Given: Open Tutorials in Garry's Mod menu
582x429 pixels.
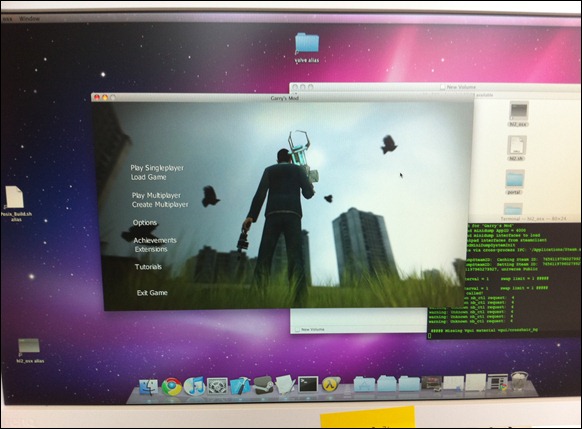Looking at the screenshot, I should (x=148, y=267).
